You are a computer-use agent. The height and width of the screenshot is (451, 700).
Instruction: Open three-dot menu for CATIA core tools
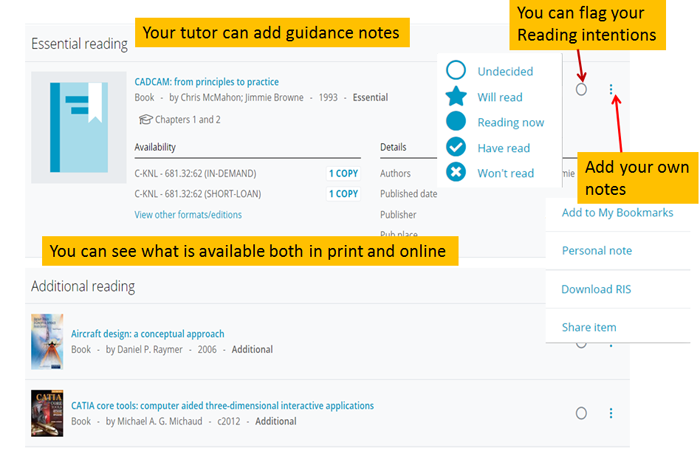coord(611,413)
